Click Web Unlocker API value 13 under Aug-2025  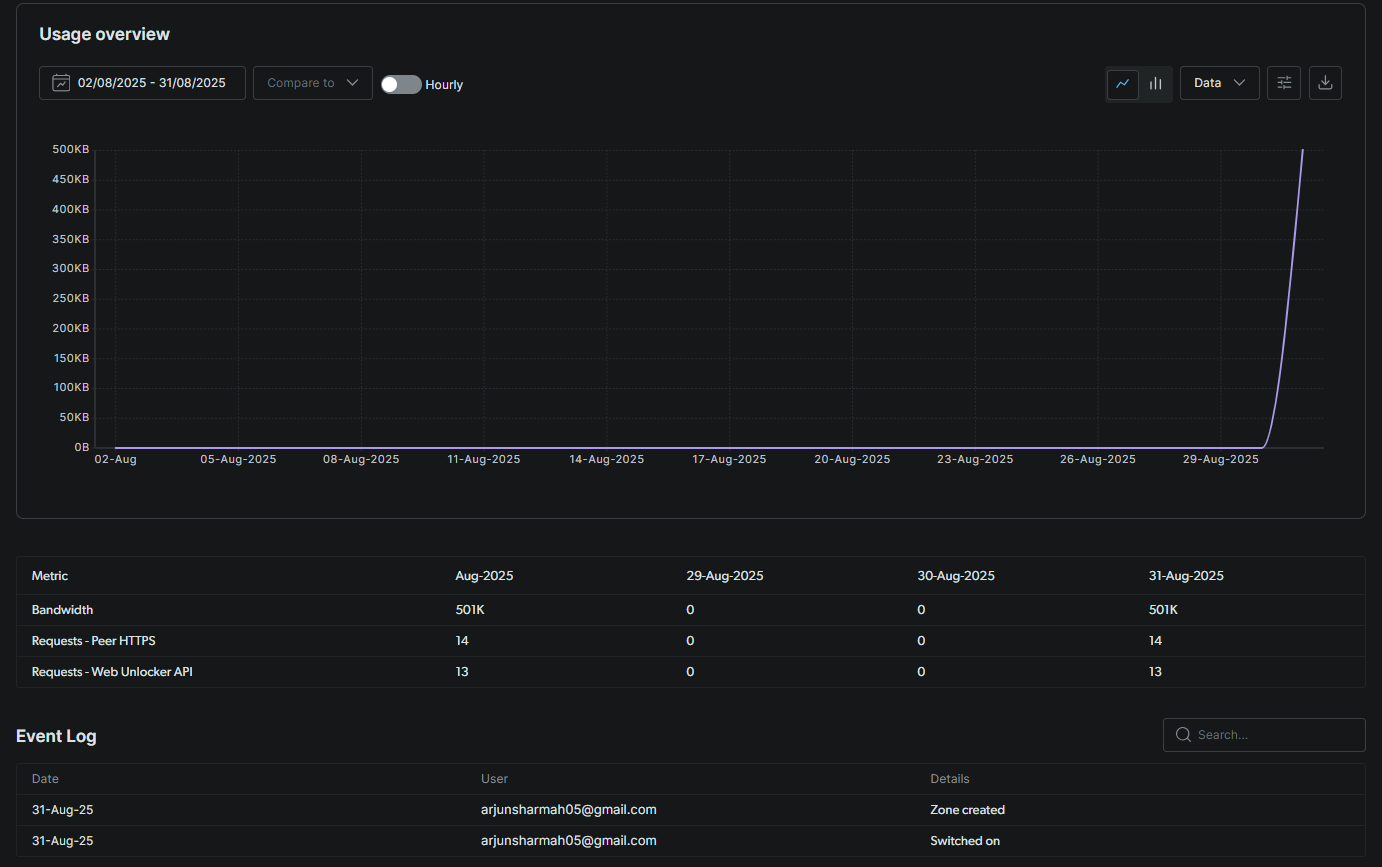coord(462,672)
